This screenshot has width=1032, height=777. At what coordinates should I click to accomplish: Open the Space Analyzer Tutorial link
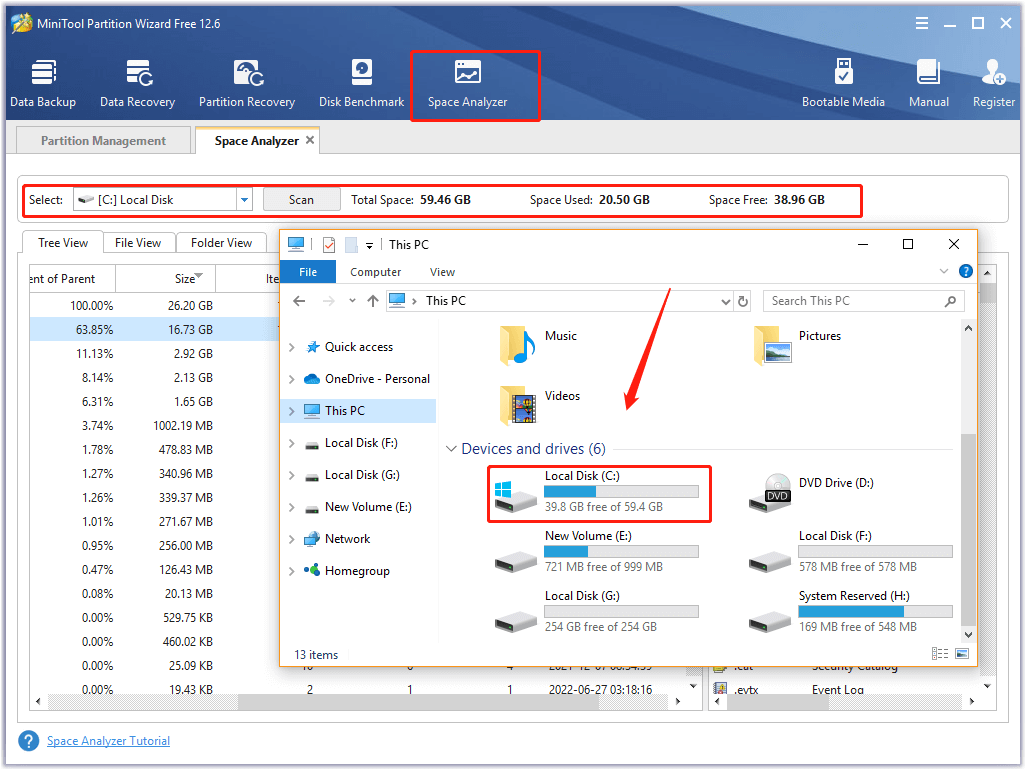click(x=108, y=740)
